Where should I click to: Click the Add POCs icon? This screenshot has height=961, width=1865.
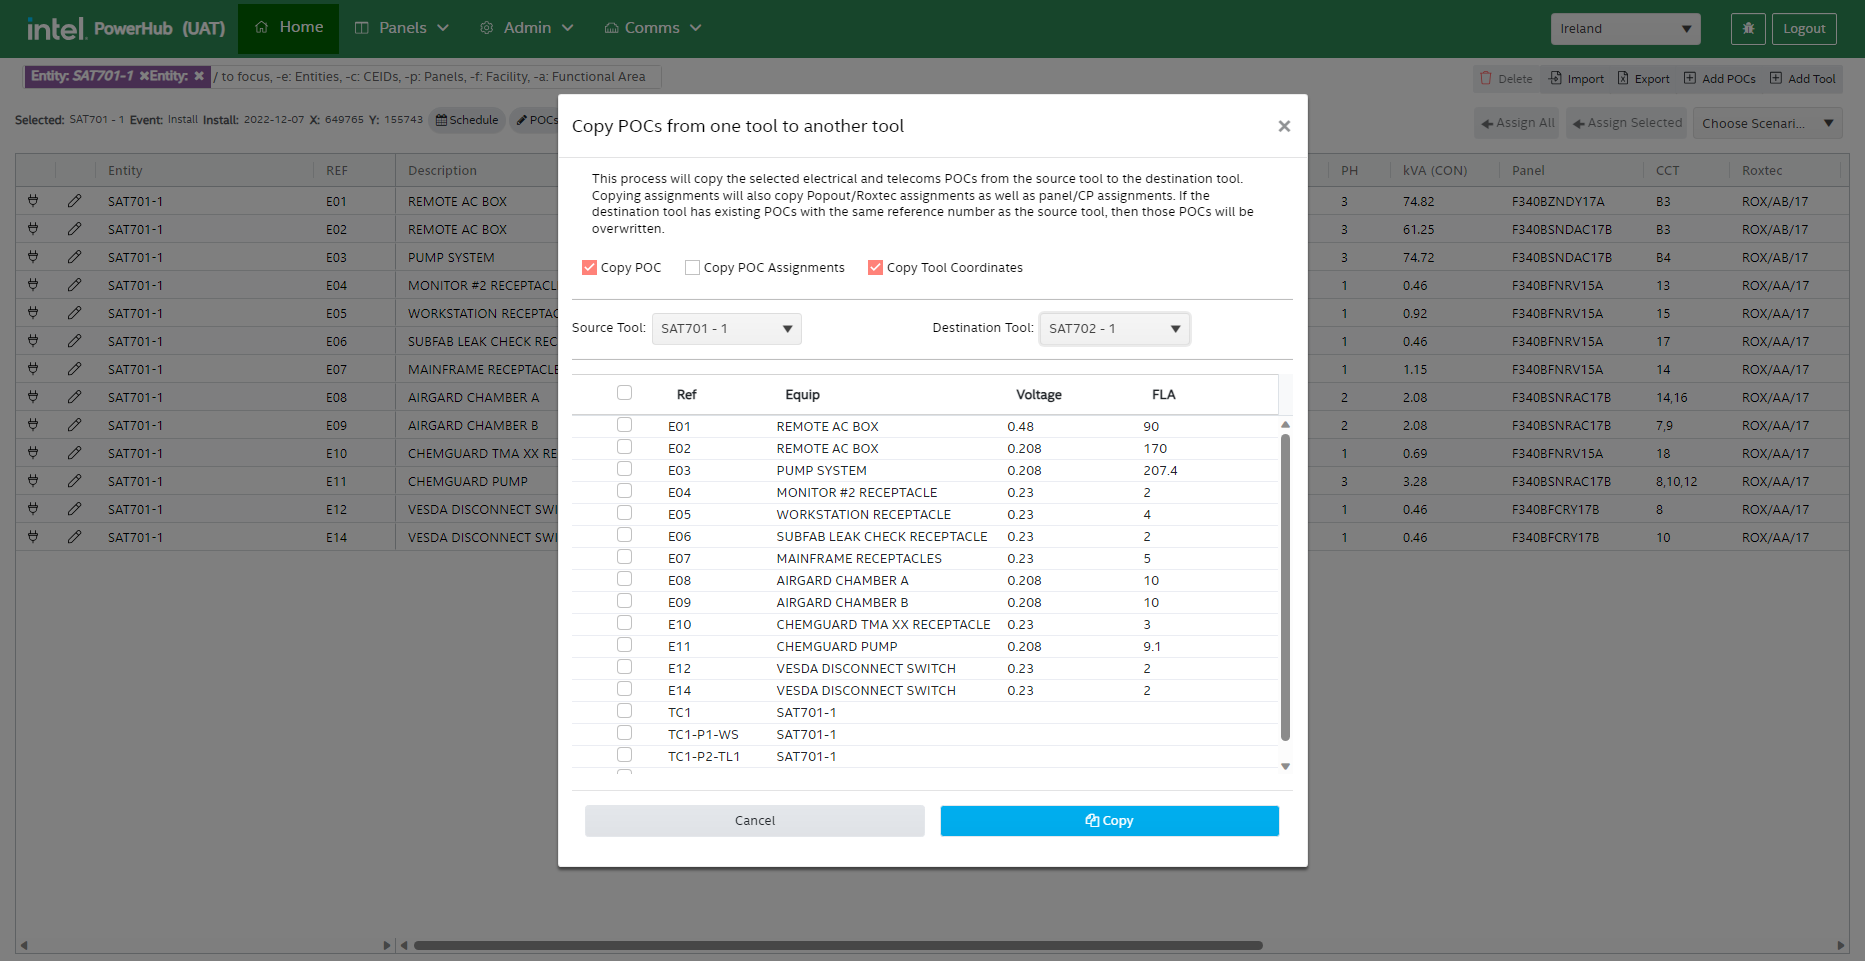pyautogui.click(x=1690, y=78)
